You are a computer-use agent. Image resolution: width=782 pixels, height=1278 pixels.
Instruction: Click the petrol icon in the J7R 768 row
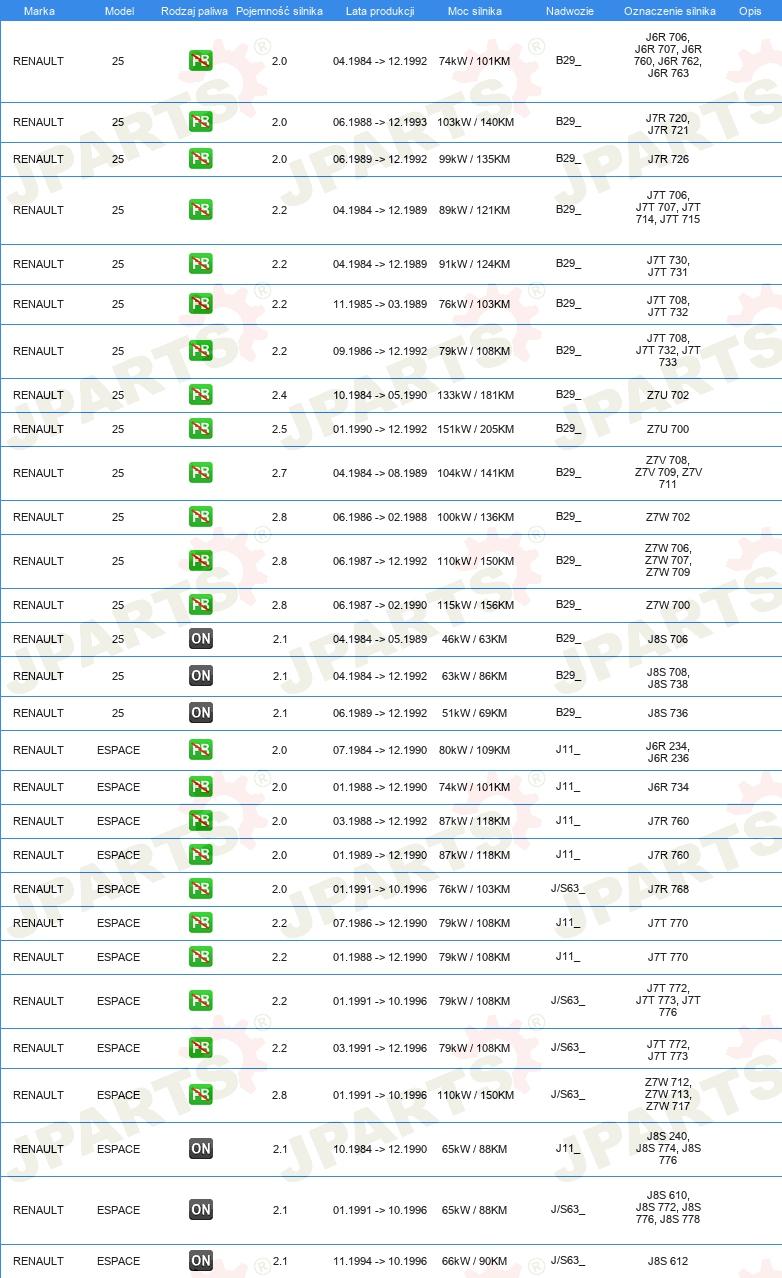[201, 889]
